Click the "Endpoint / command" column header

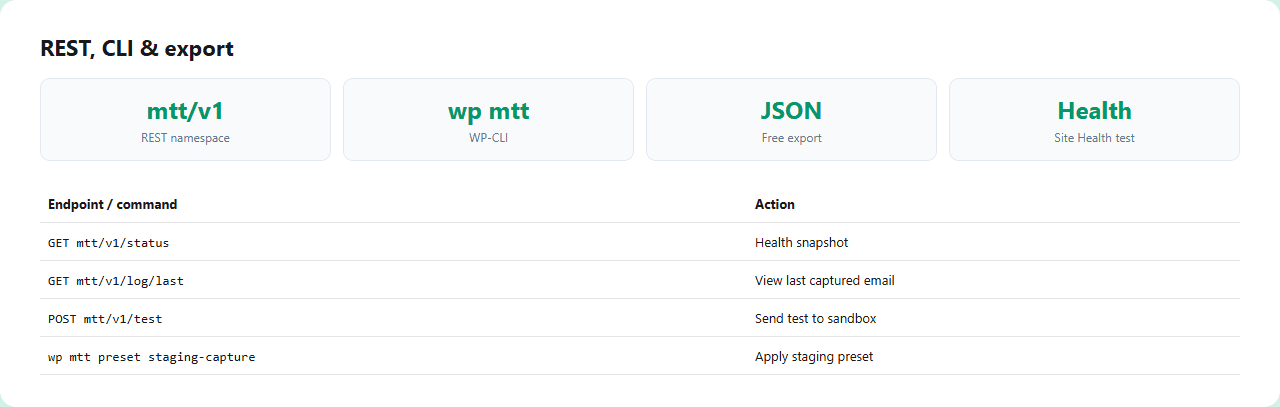point(112,204)
